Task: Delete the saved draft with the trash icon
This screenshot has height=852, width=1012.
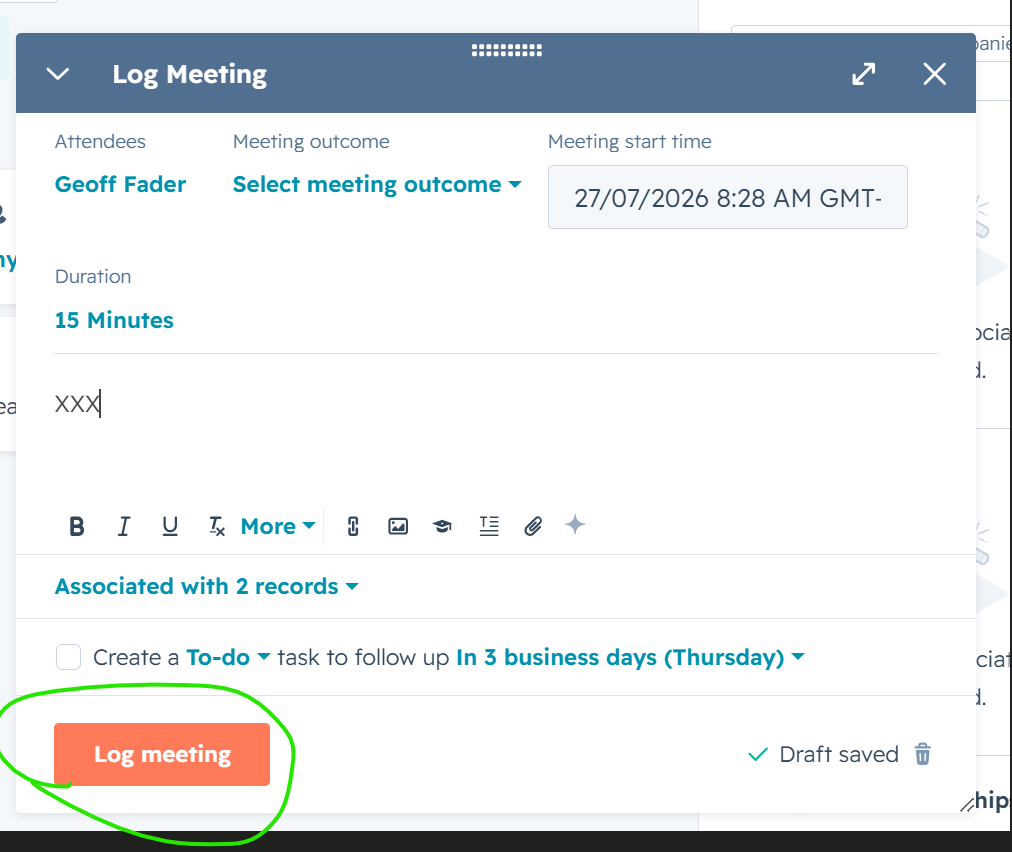Action: [923, 754]
